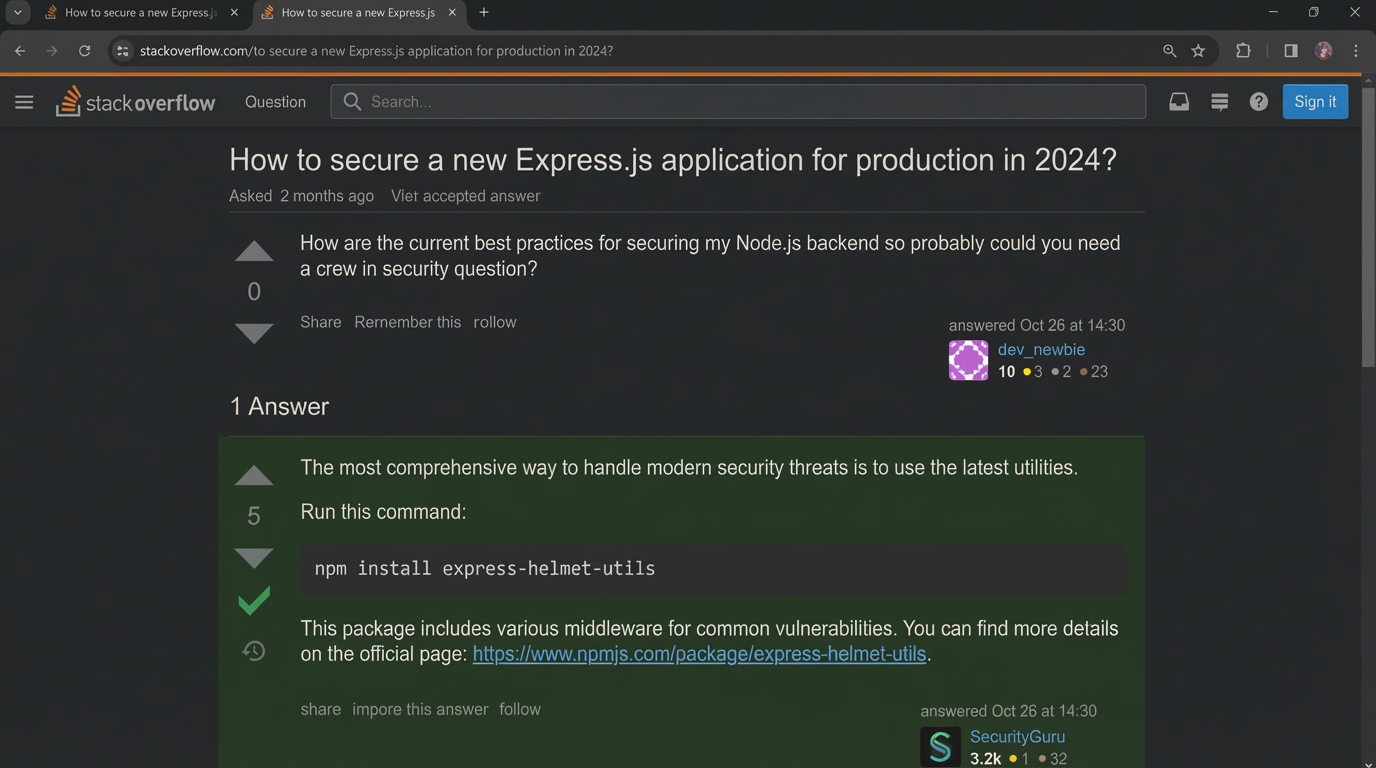View the answer's revision history clock icon
The width and height of the screenshot is (1376, 768).
pos(253,650)
